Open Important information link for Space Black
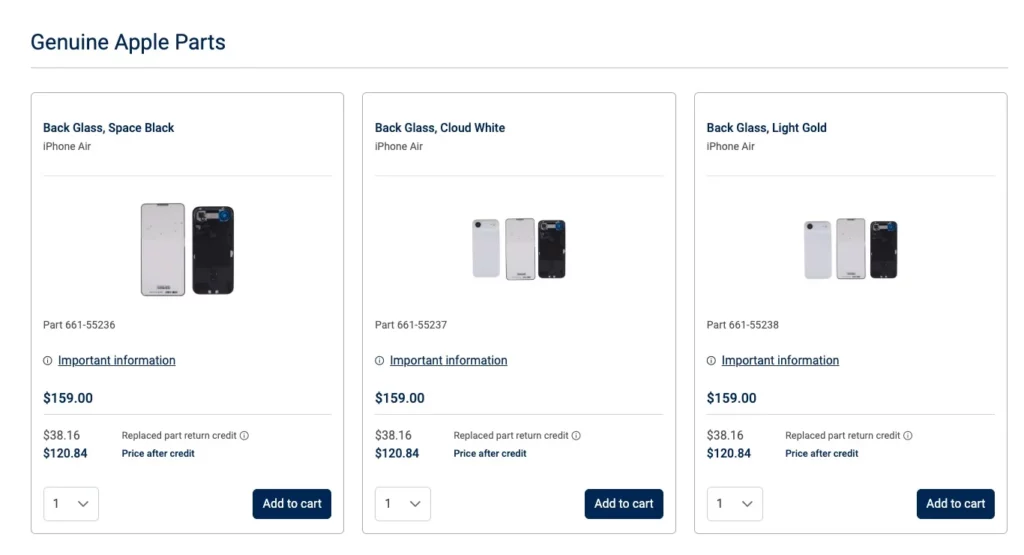This screenshot has height=555, width=1024. [116, 361]
